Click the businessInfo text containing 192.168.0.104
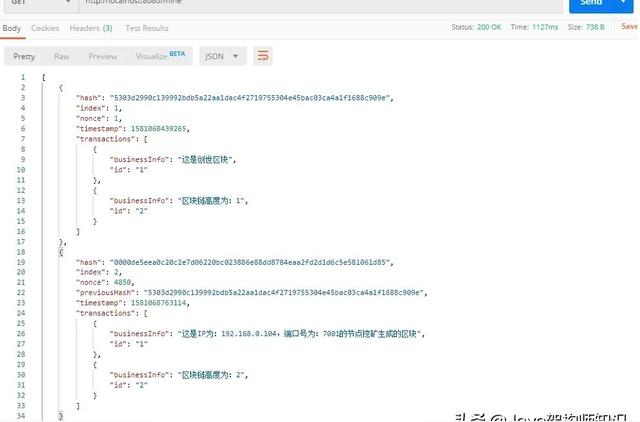The width and height of the screenshot is (640, 422). pos(300,333)
